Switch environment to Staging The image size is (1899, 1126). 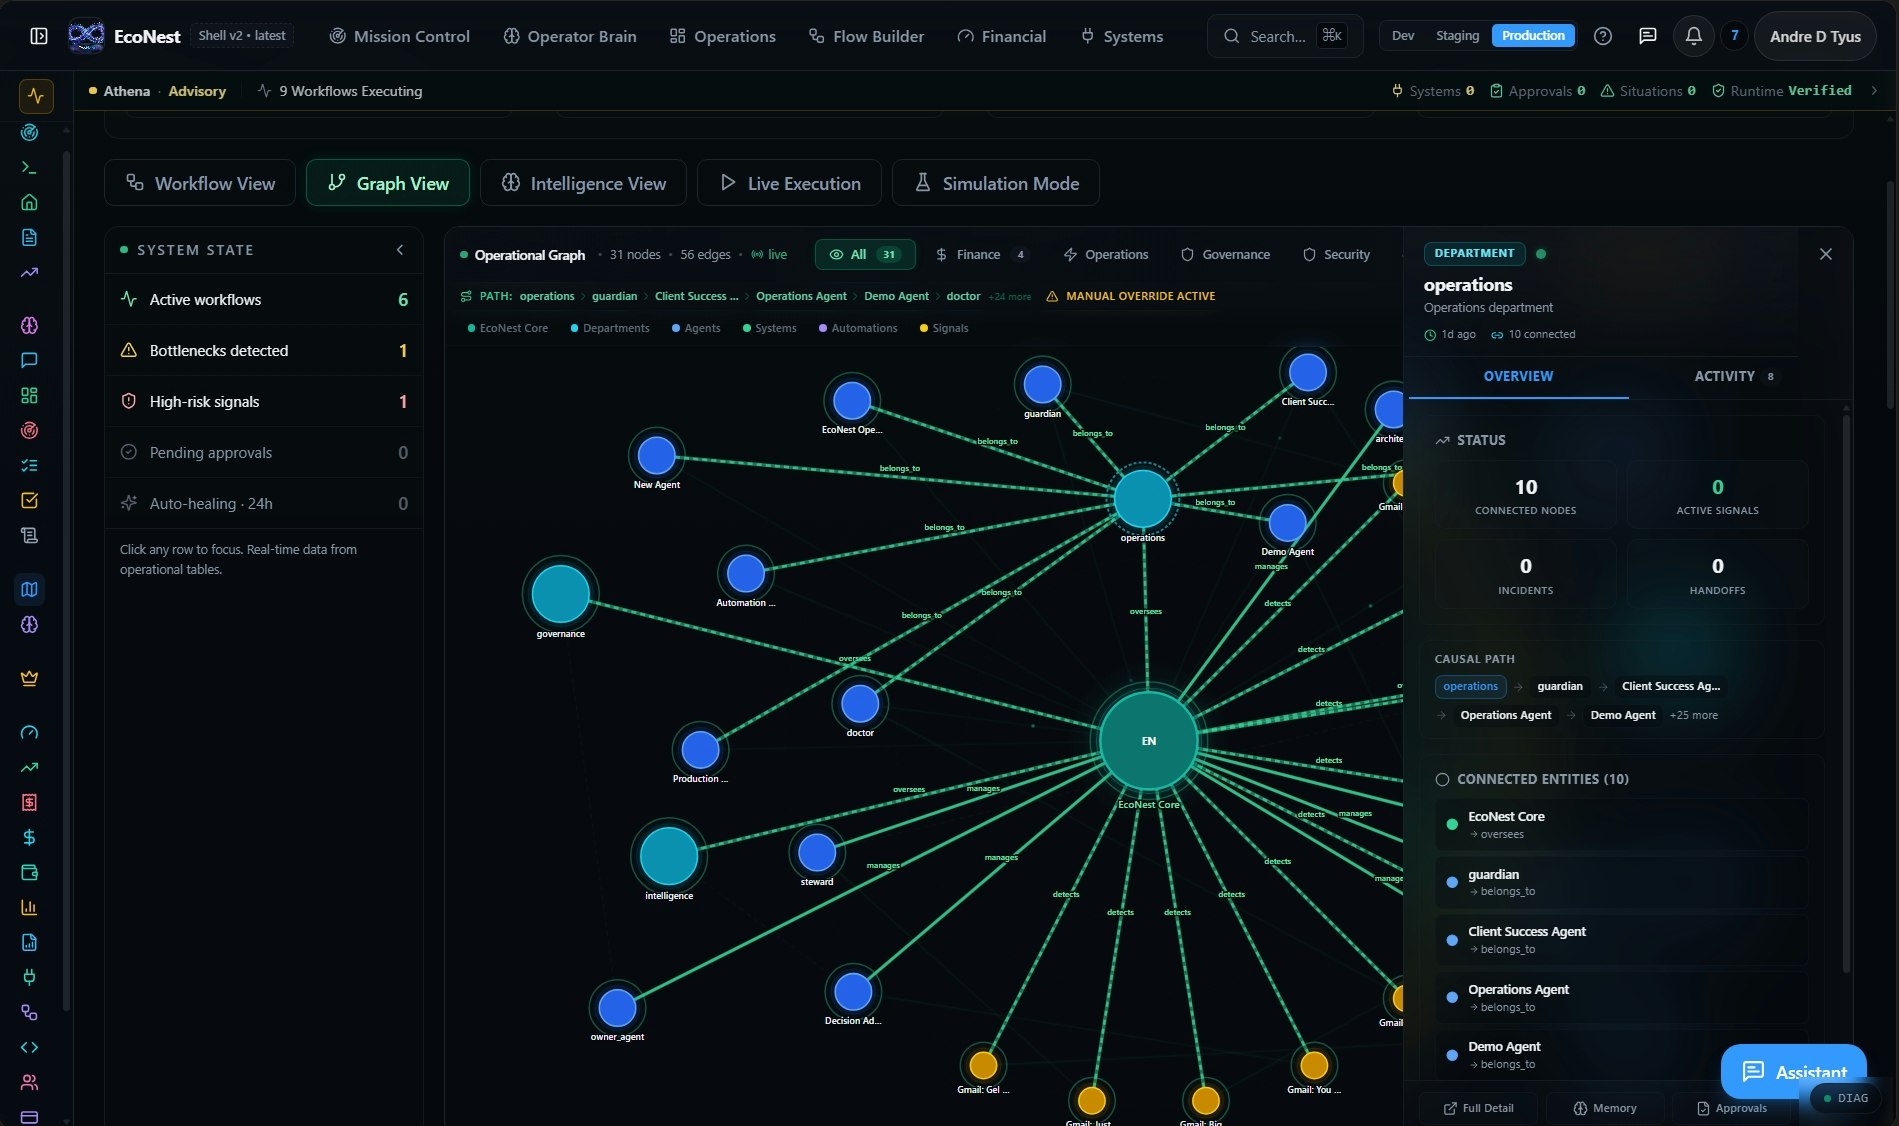pyautogui.click(x=1457, y=36)
